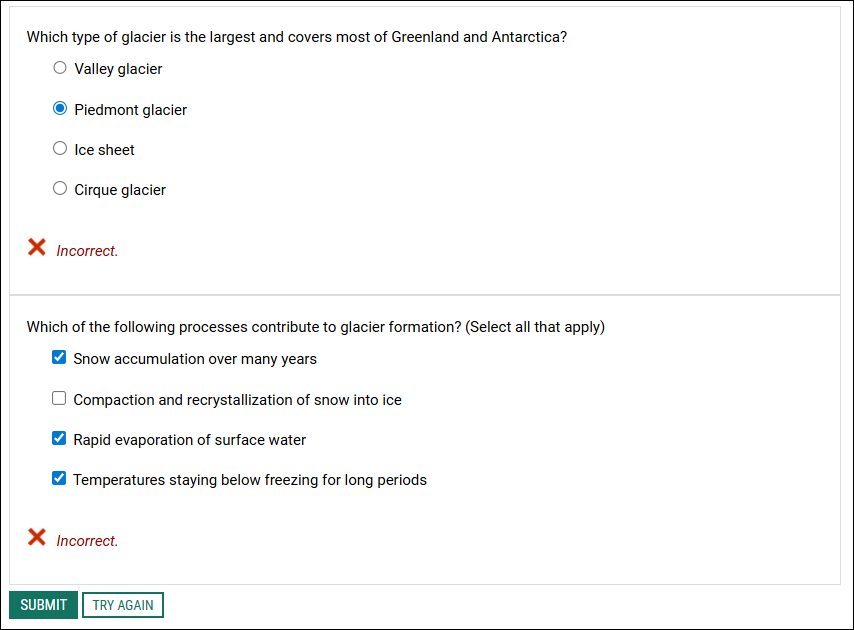This screenshot has height=630, width=854.
Task: Select the Ice sheet answer option
Action: click(59, 148)
